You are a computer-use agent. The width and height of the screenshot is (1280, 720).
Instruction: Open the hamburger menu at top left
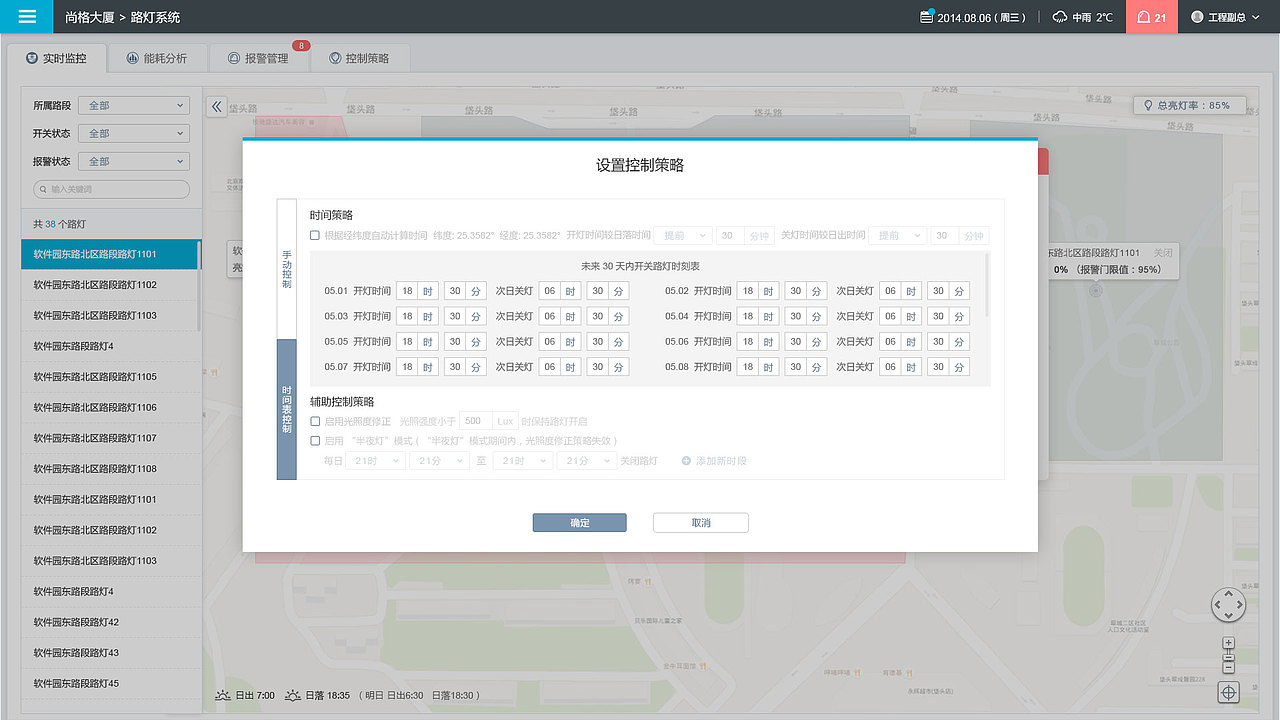pyautogui.click(x=26, y=16)
